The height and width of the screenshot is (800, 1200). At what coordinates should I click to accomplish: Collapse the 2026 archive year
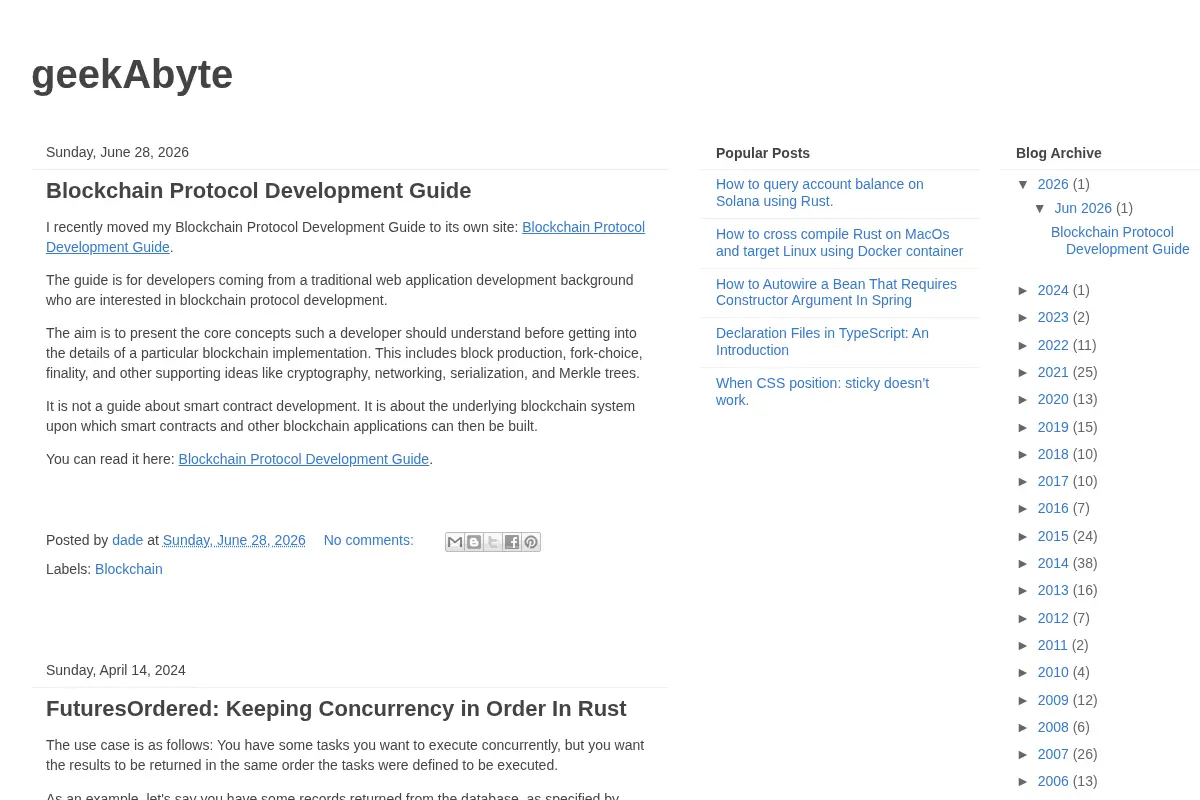pyautogui.click(x=1023, y=184)
